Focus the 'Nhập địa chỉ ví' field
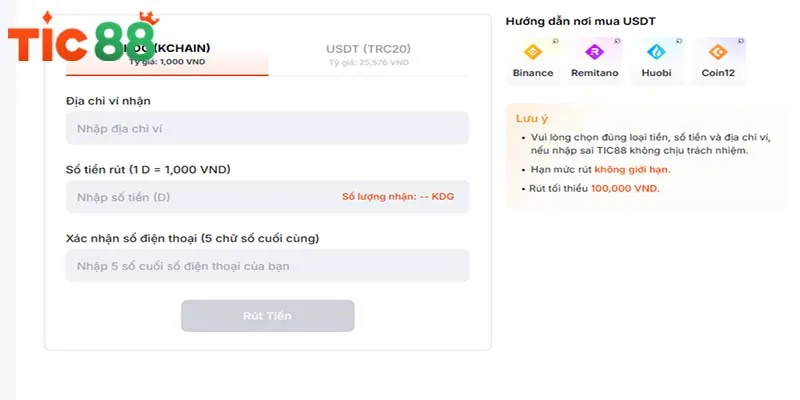This screenshot has width=800, height=400. [267, 128]
